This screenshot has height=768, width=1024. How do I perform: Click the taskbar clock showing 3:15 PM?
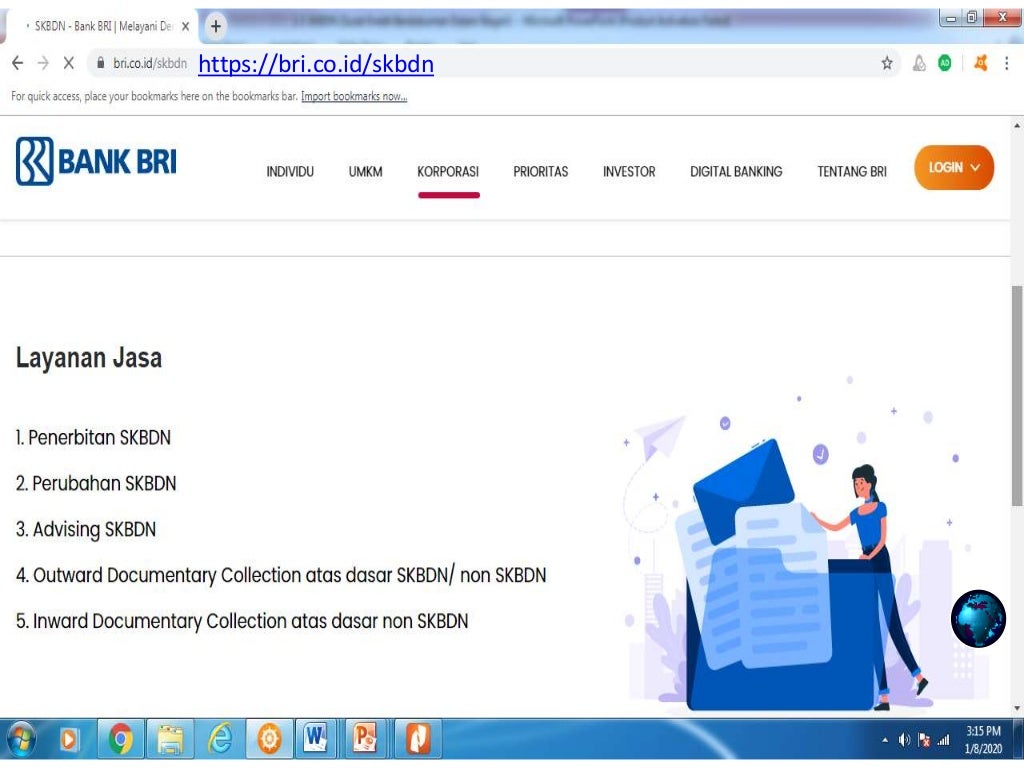click(984, 740)
